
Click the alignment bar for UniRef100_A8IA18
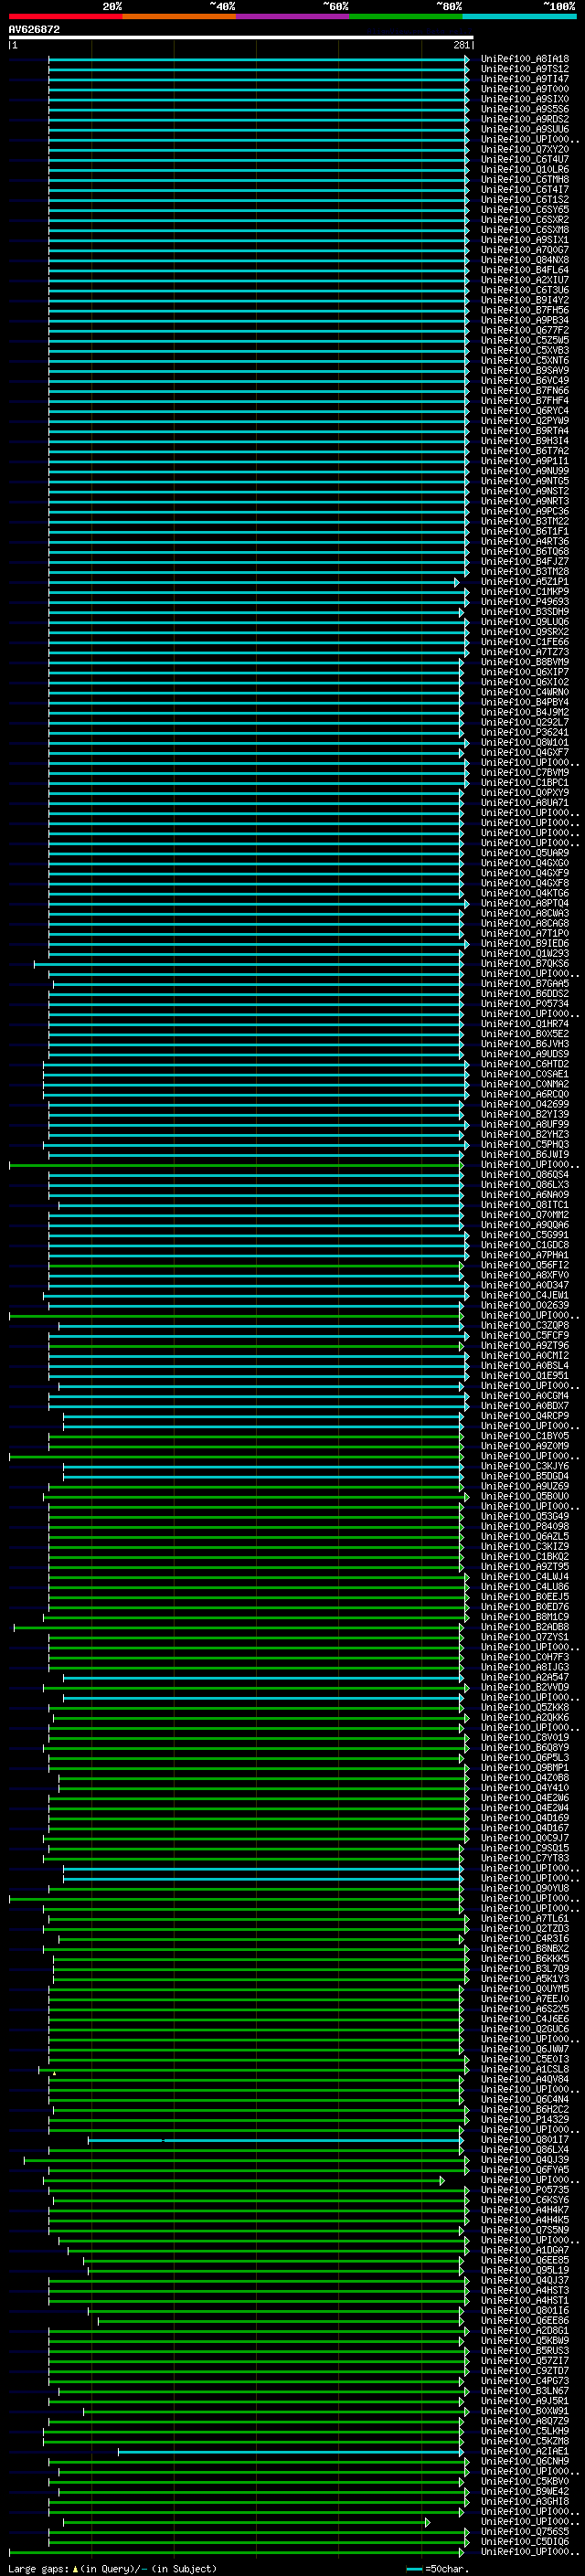[x=258, y=59]
